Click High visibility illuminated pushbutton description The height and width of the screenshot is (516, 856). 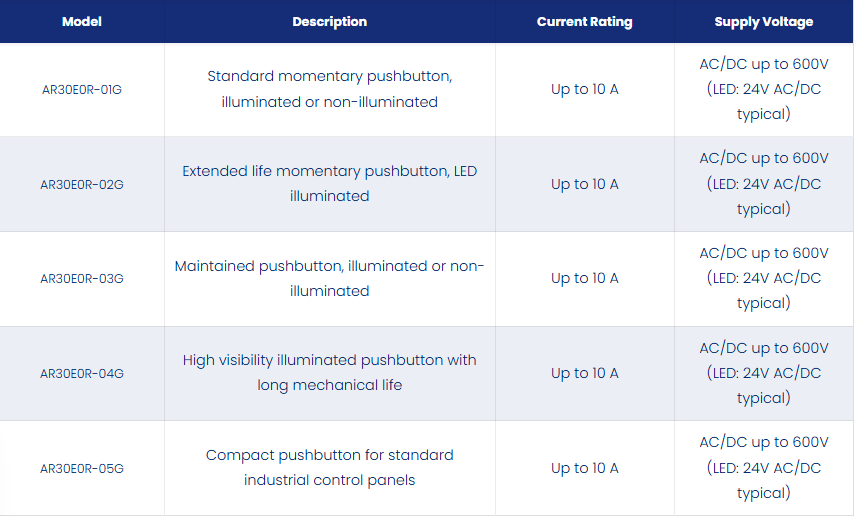coord(330,373)
